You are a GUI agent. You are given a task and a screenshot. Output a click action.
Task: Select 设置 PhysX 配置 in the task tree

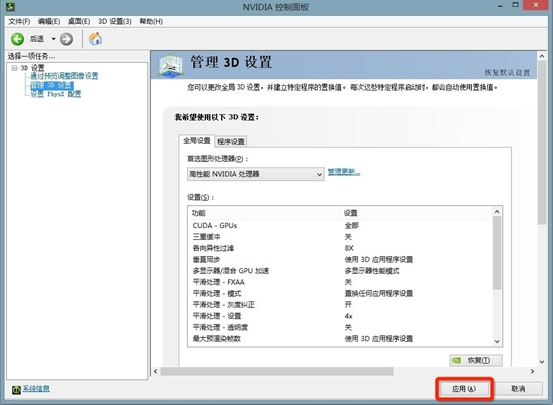click(x=56, y=94)
